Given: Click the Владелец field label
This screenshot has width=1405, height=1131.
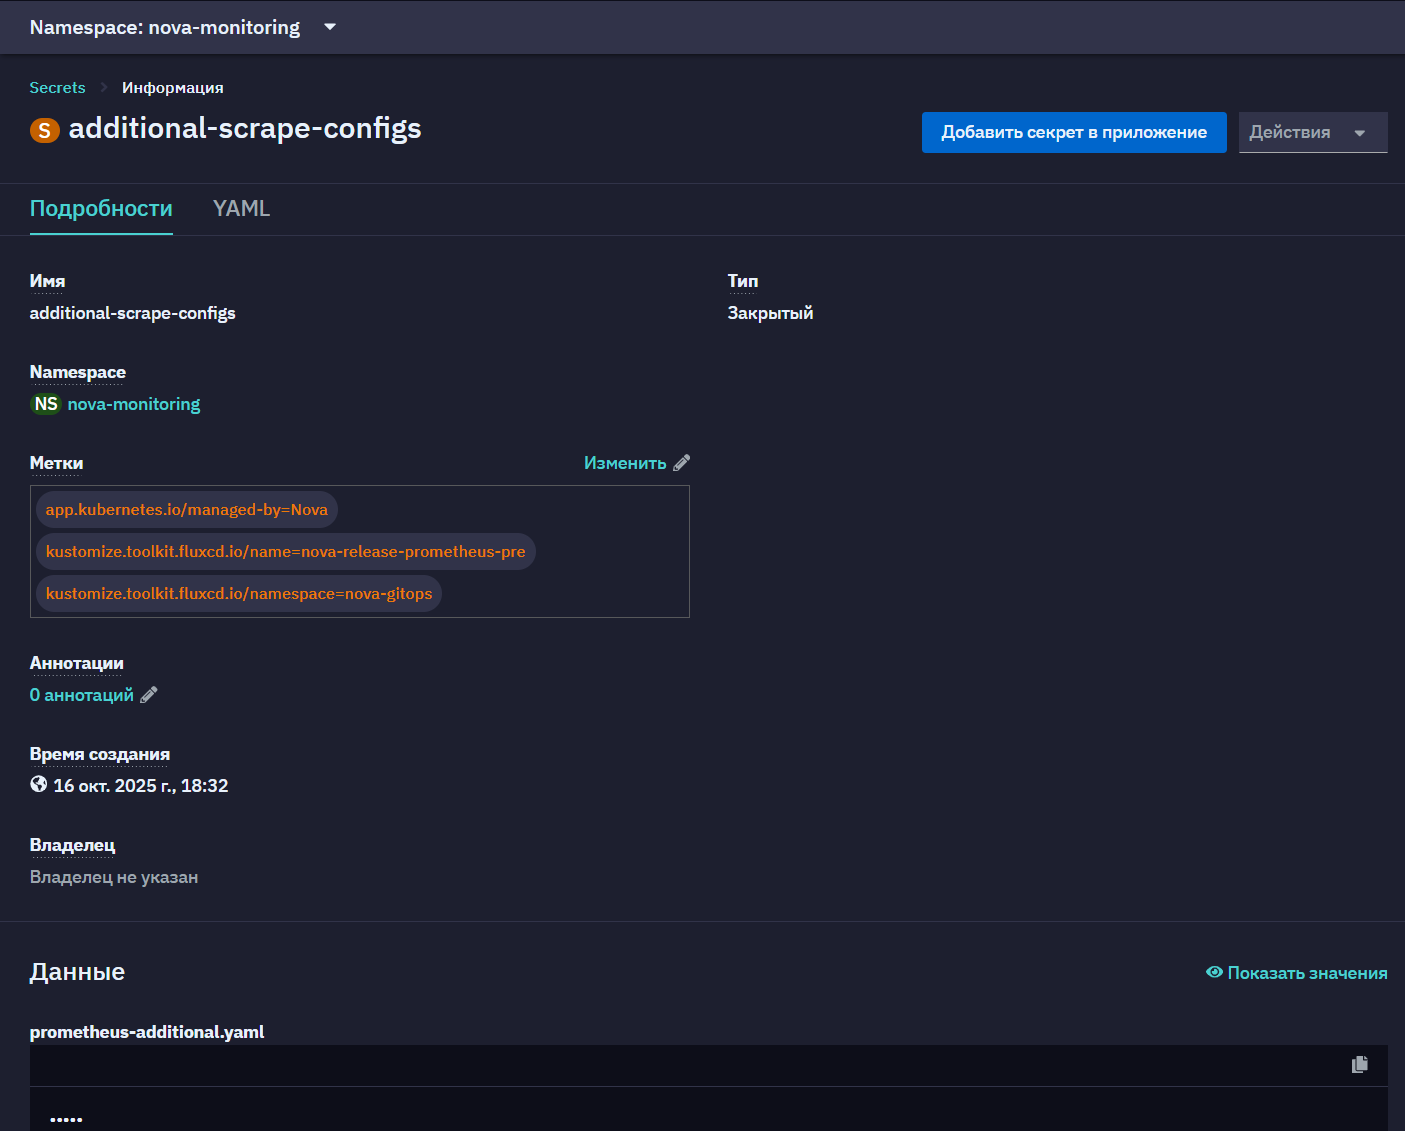Looking at the screenshot, I should point(72,845).
